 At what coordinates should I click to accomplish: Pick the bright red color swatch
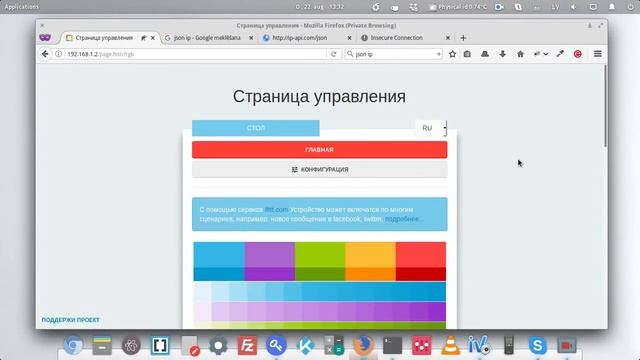click(x=421, y=255)
